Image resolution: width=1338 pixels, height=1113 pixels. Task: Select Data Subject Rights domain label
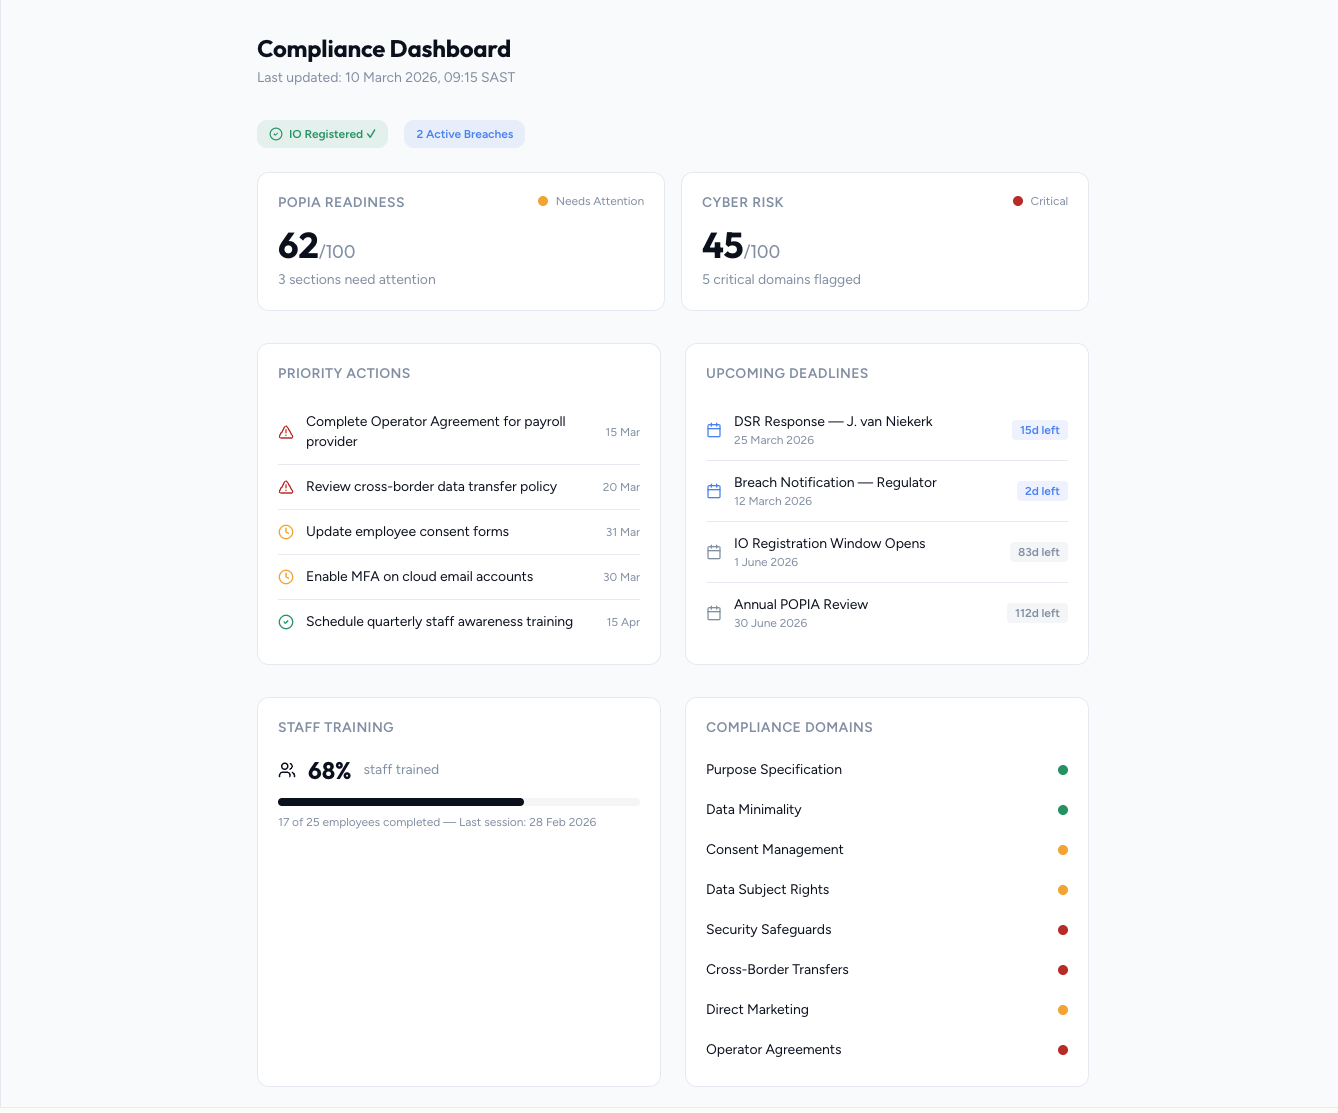(x=768, y=890)
